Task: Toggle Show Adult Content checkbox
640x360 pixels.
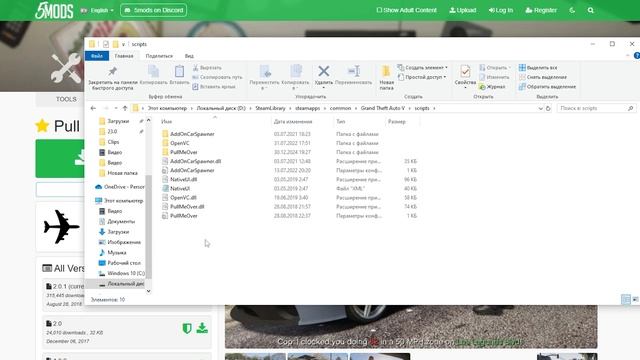Action: (379, 10)
